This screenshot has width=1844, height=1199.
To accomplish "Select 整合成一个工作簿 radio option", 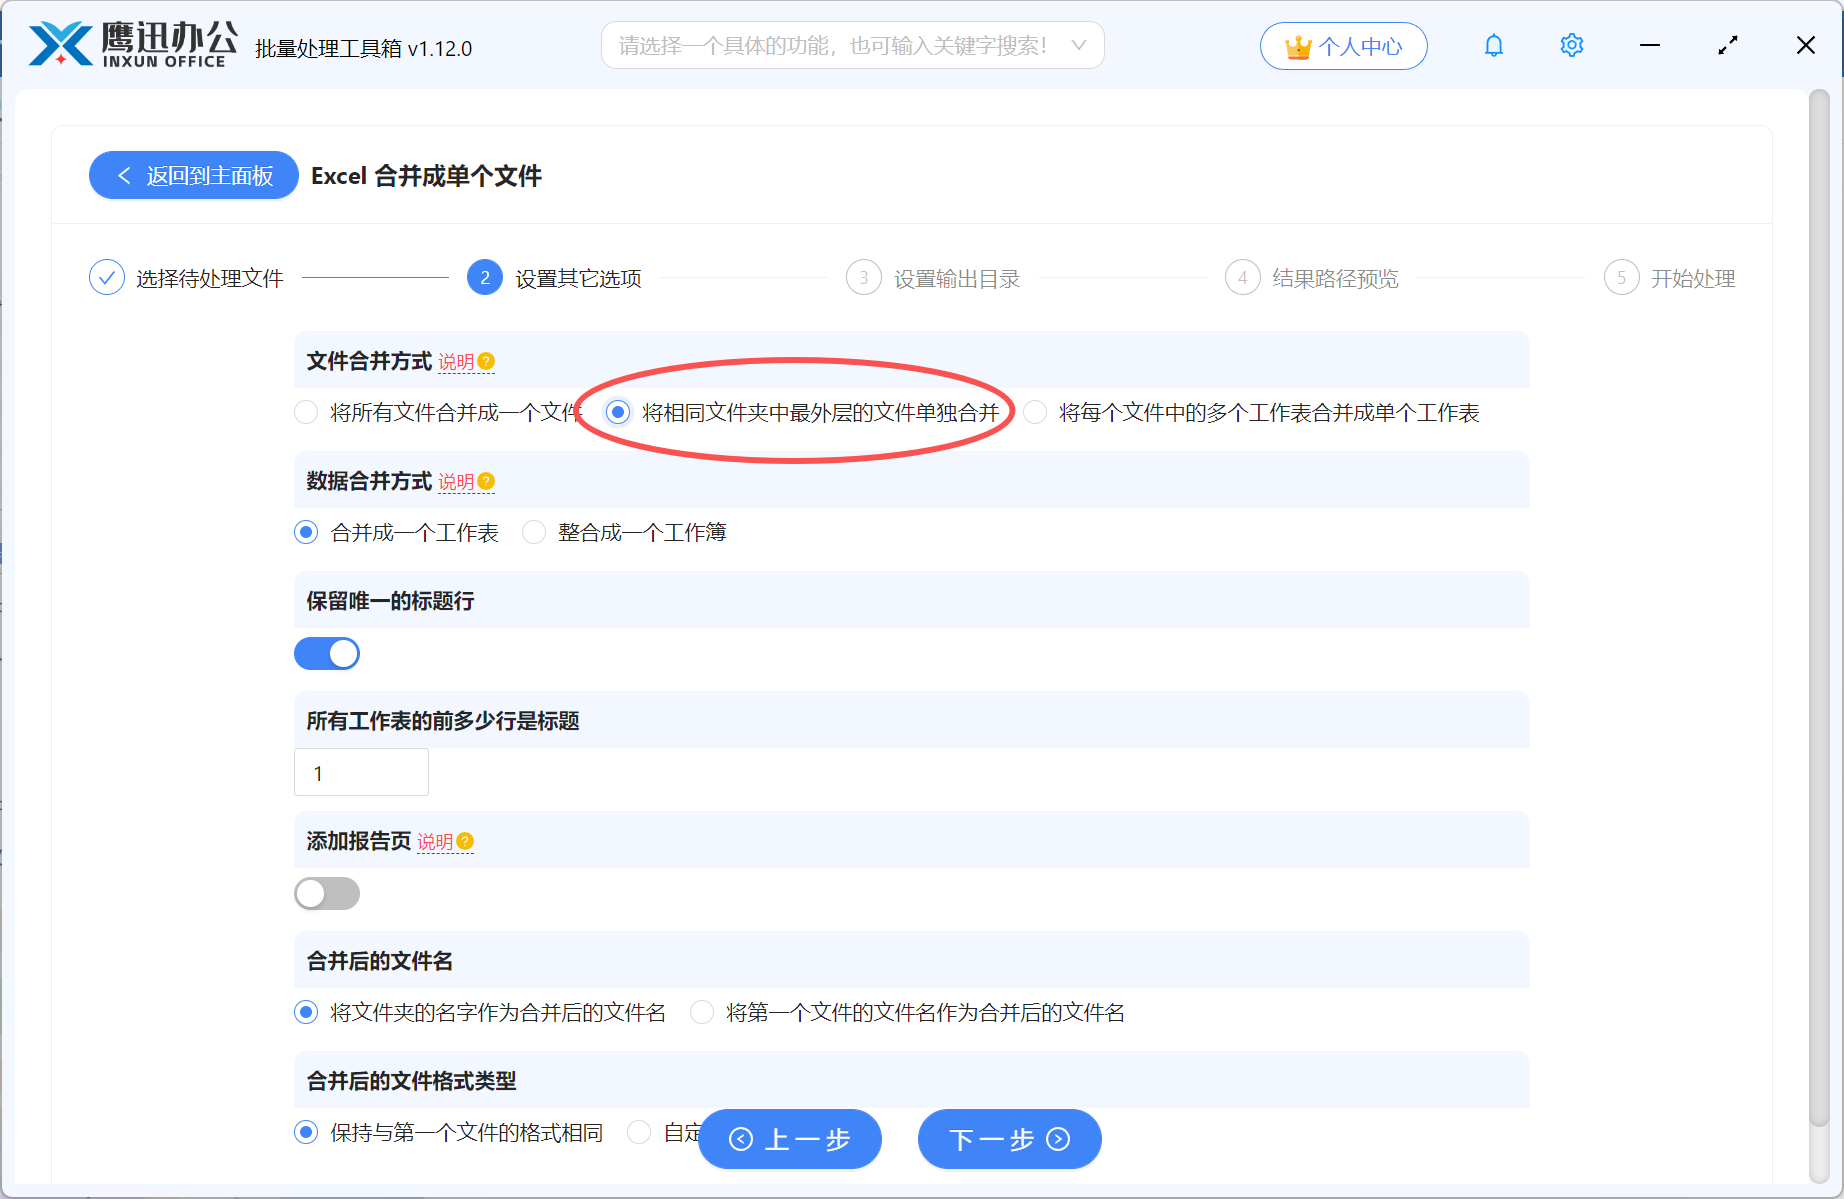I will pos(533,532).
